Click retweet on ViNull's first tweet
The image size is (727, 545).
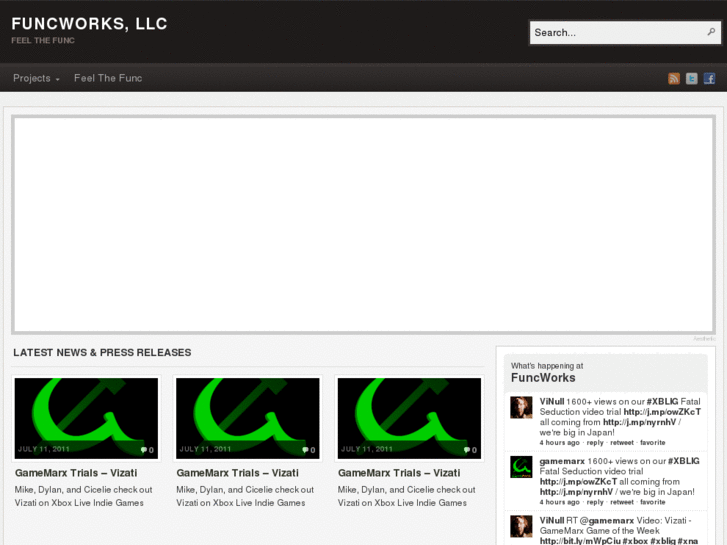tap(622, 442)
